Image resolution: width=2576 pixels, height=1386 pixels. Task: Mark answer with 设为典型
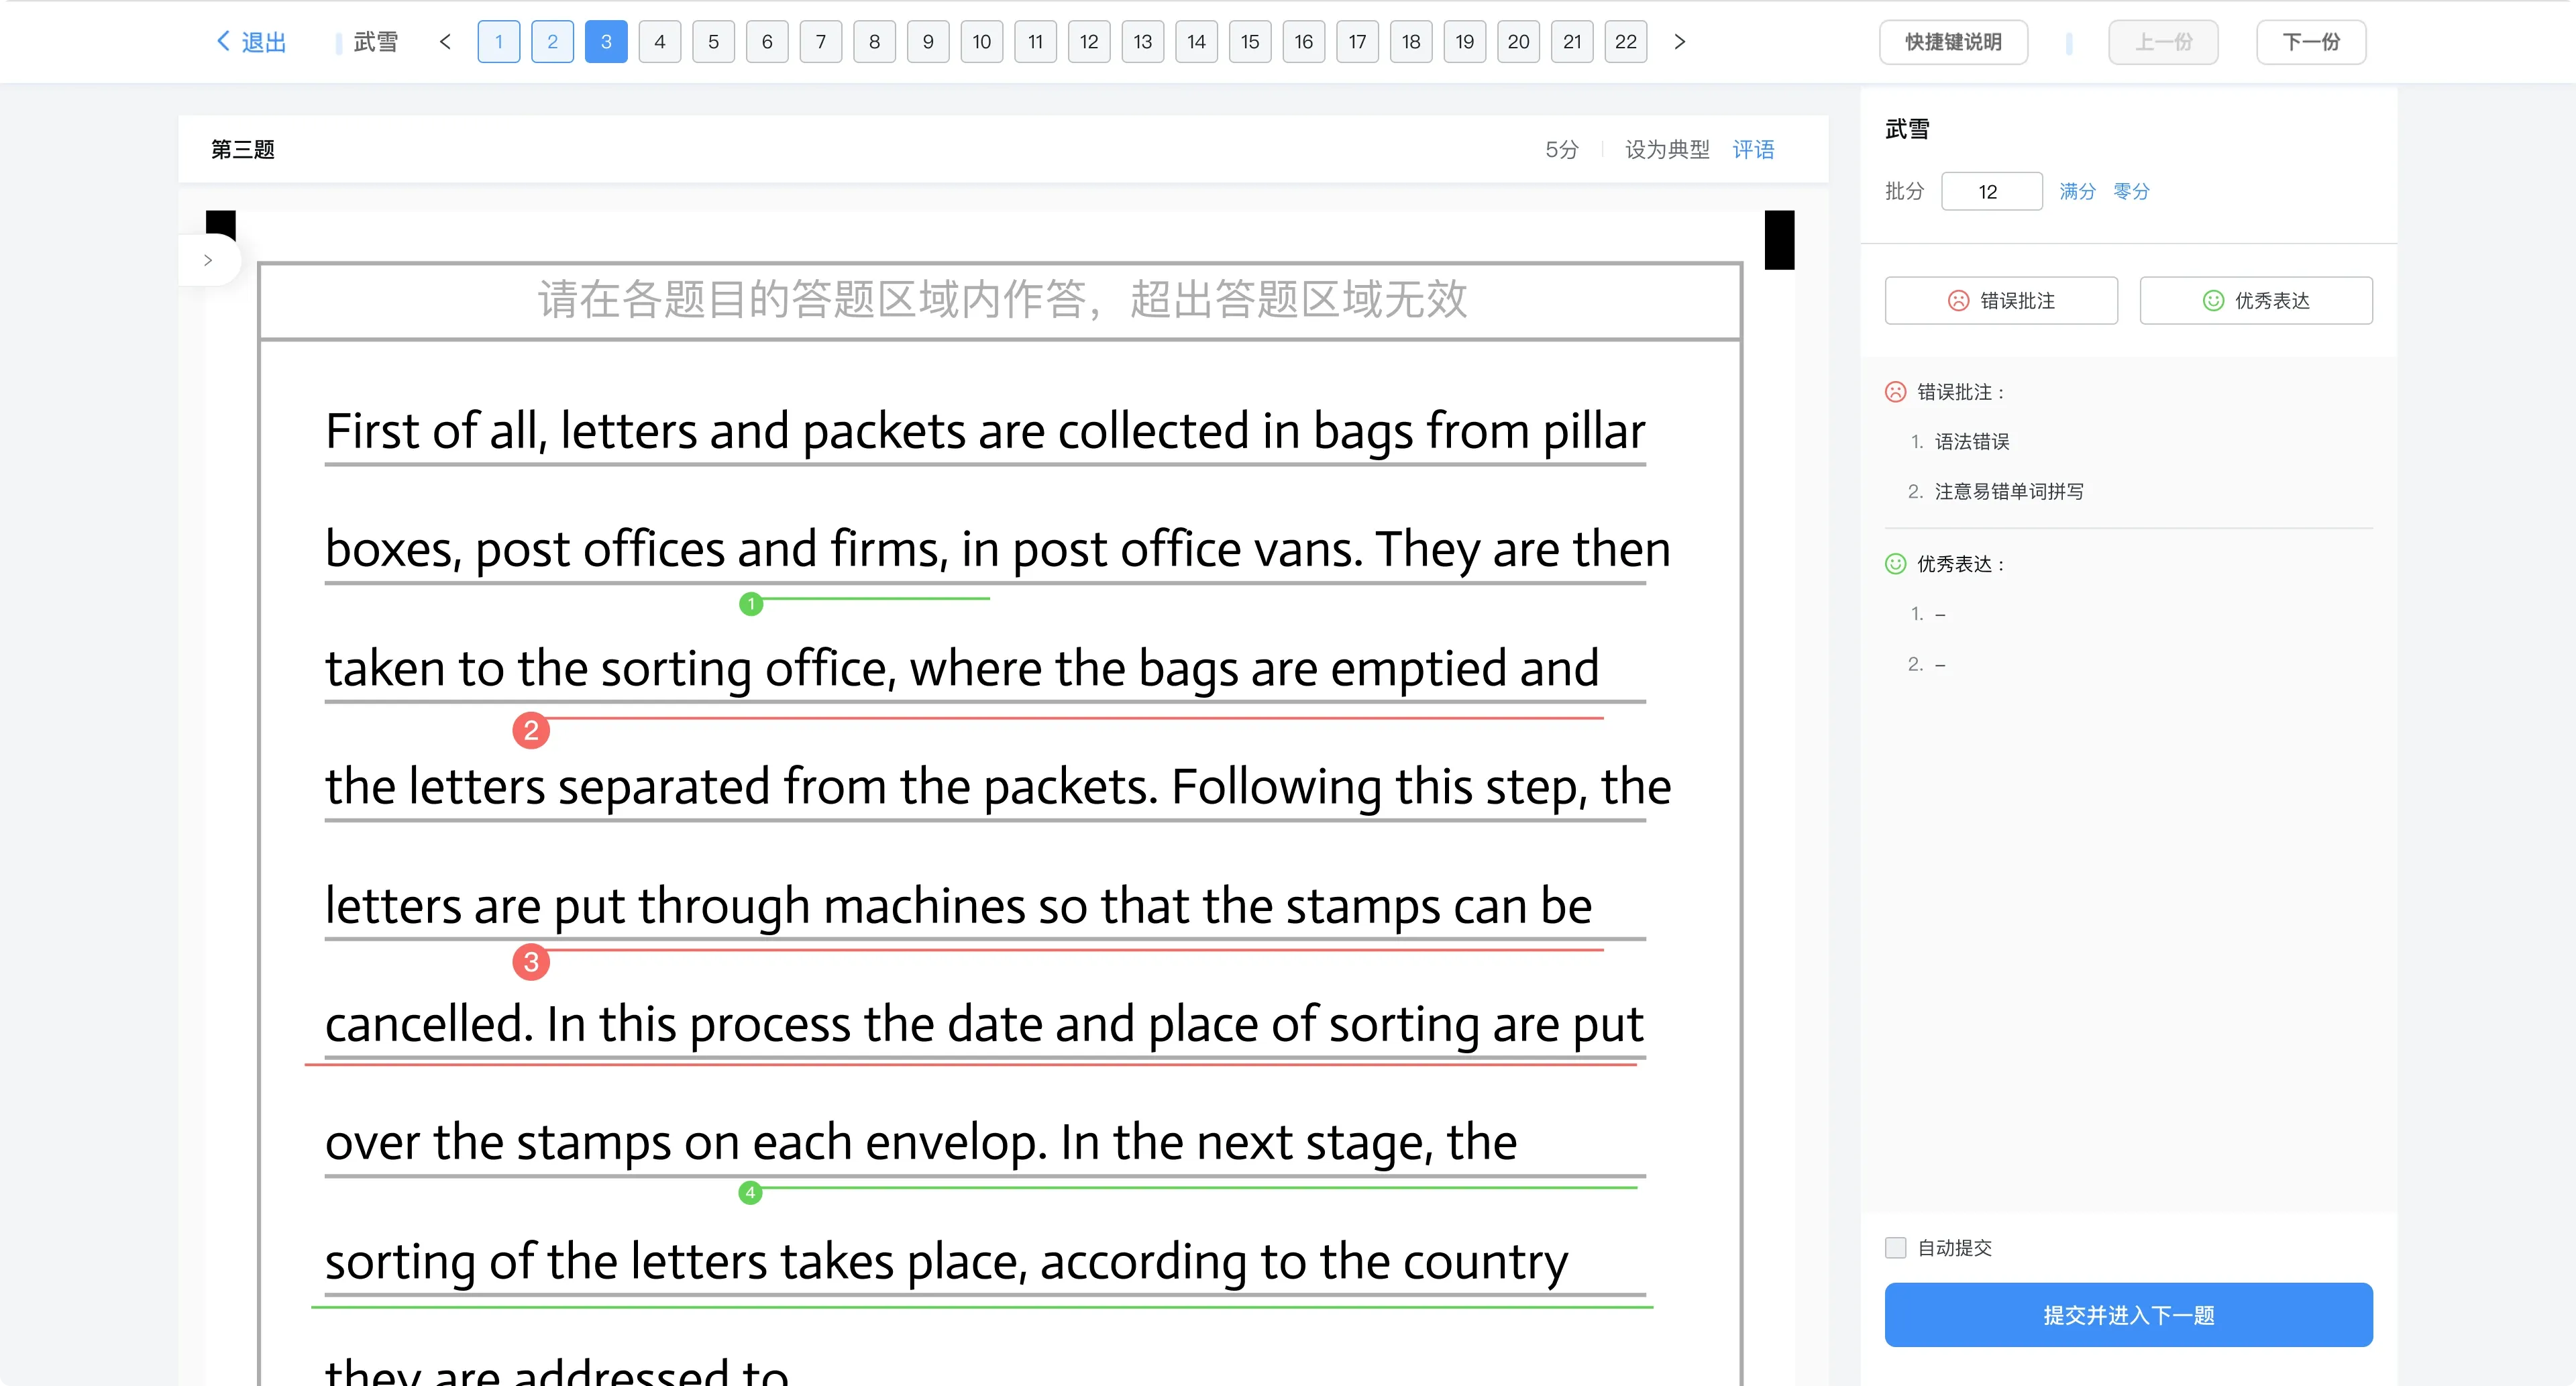tap(1667, 149)
